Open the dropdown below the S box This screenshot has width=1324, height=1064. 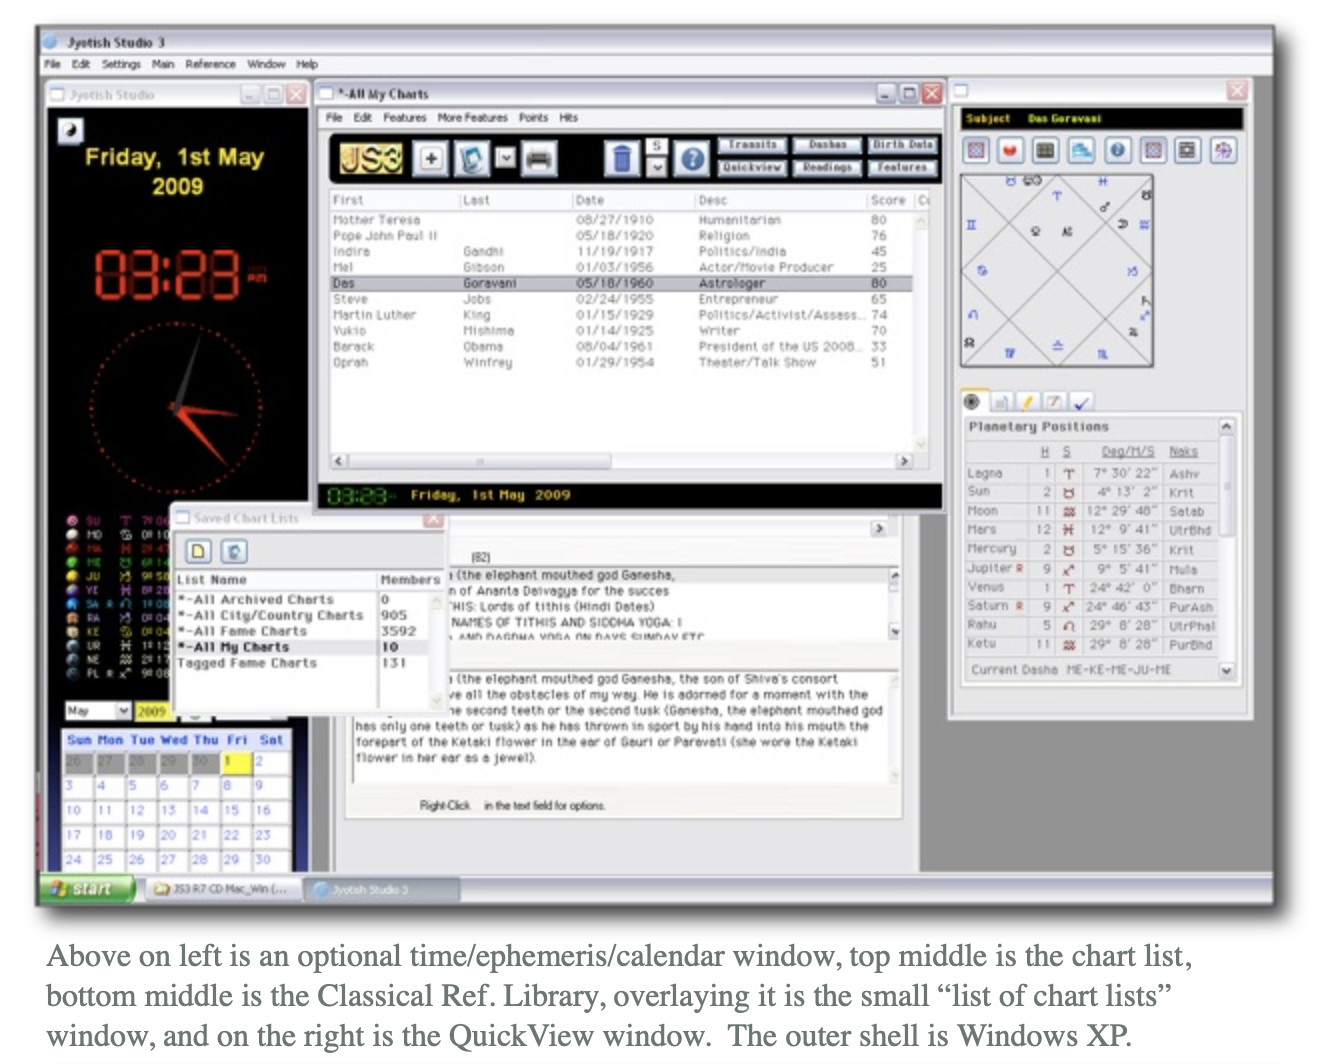click(x=656, y=168)
